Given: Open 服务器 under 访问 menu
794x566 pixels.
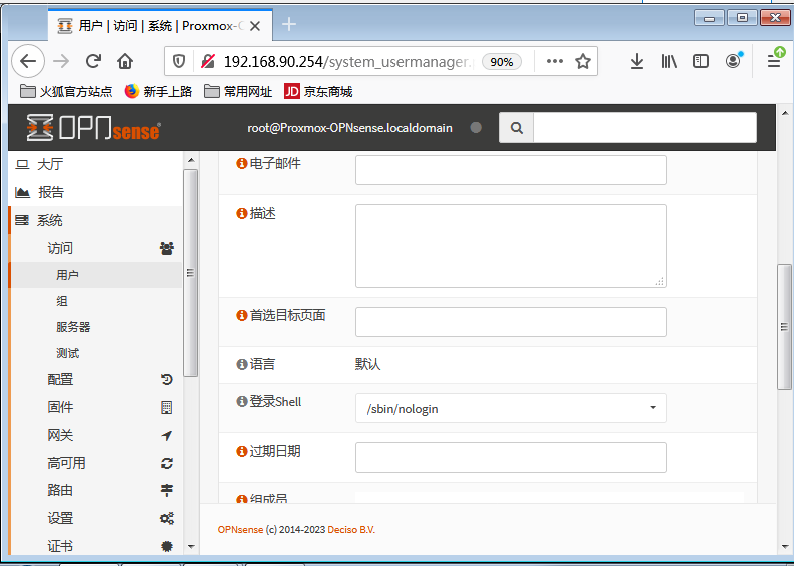Looking at the screenshot, I should [73, 327].
